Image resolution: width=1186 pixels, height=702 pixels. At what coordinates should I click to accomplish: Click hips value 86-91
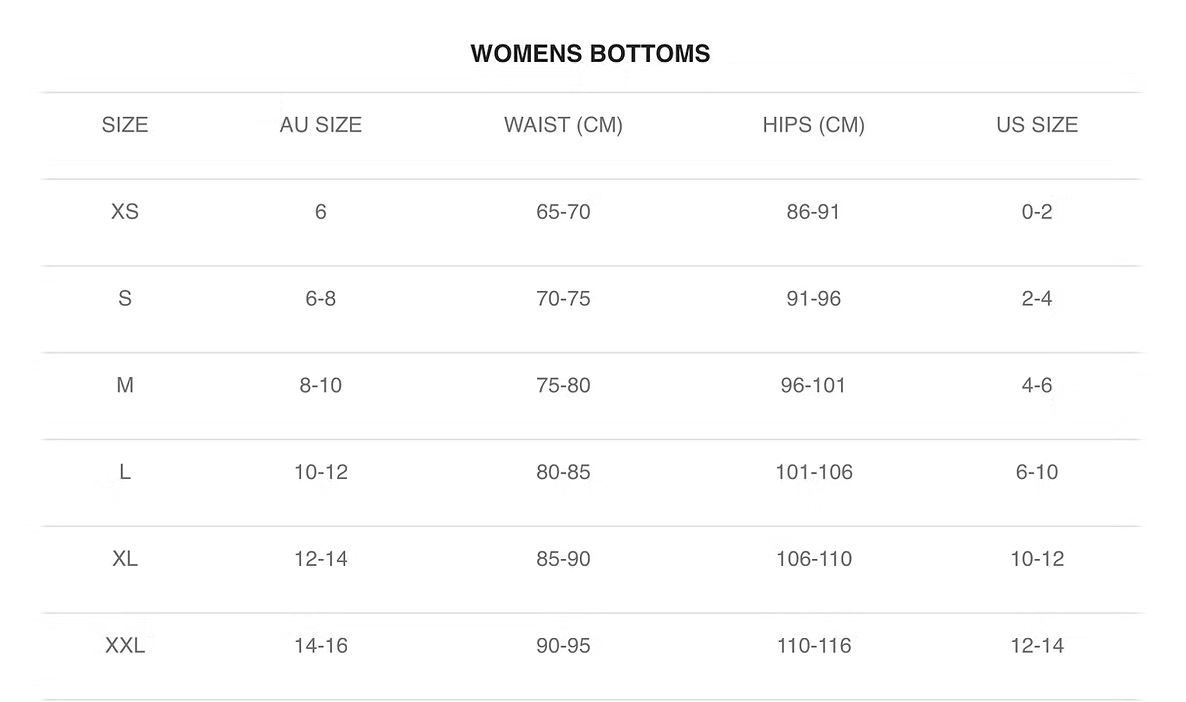click(x=813, y=212)
